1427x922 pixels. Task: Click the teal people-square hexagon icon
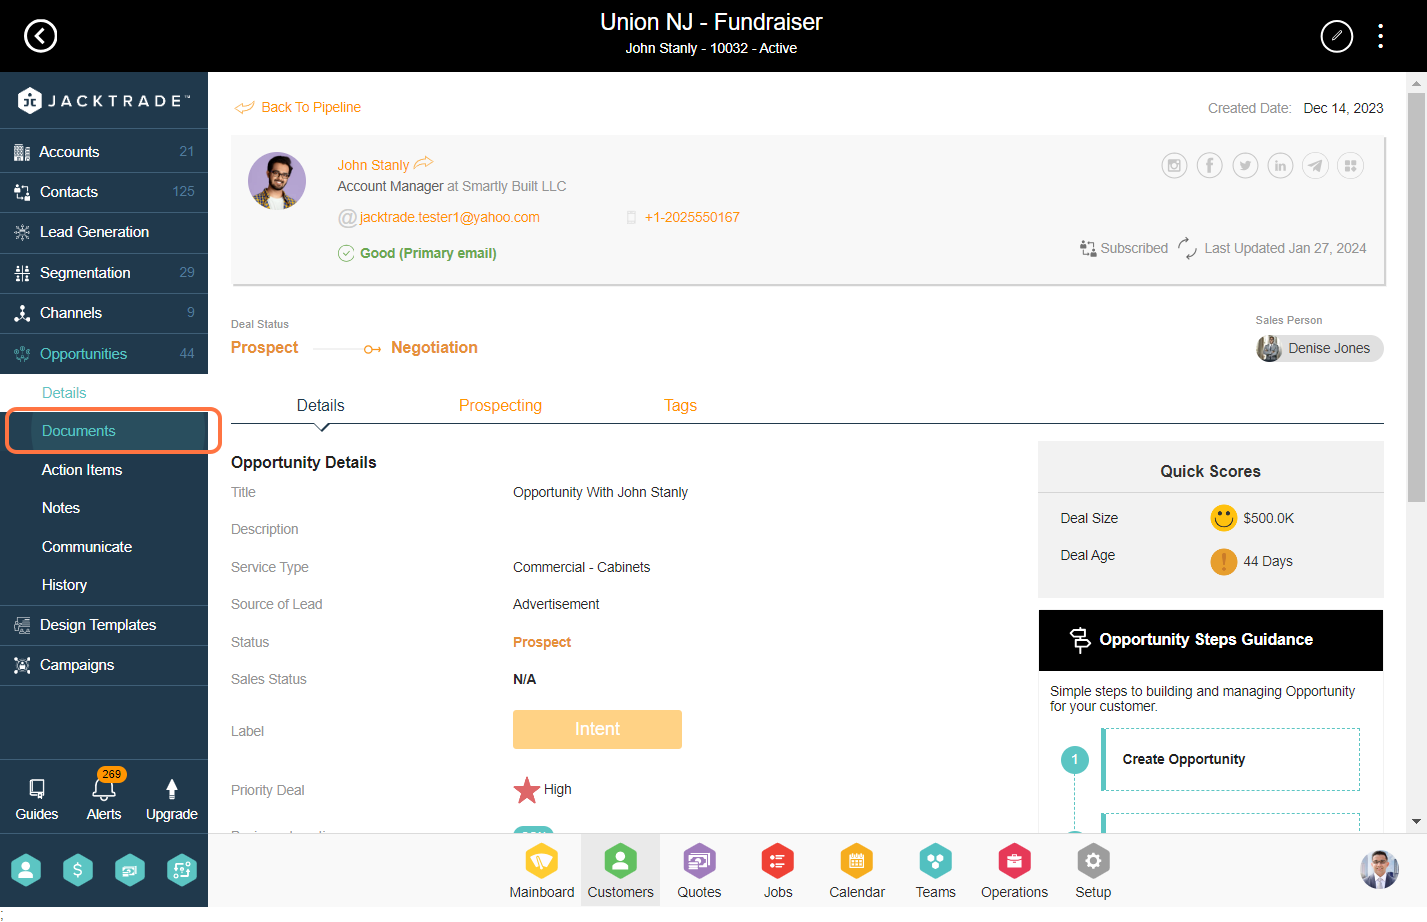(x=181, y=870)
